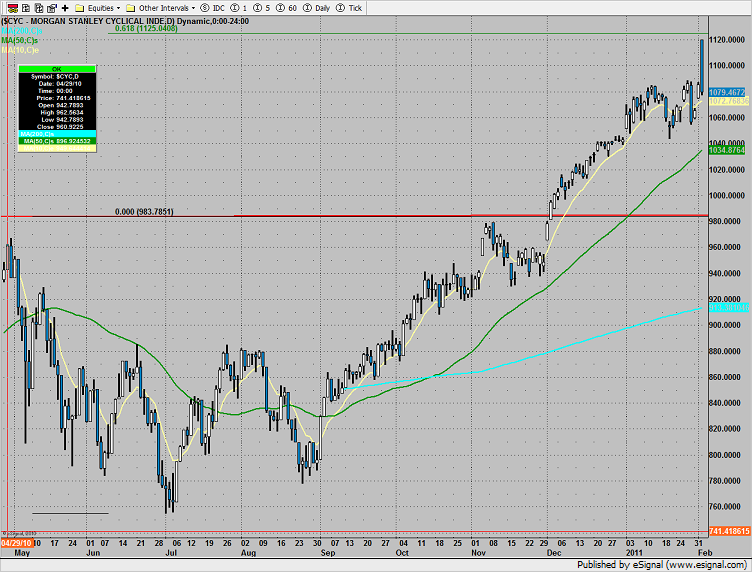
Task: Click the cyan 913.38 MA200 price tag
Action: coord(728,308)
